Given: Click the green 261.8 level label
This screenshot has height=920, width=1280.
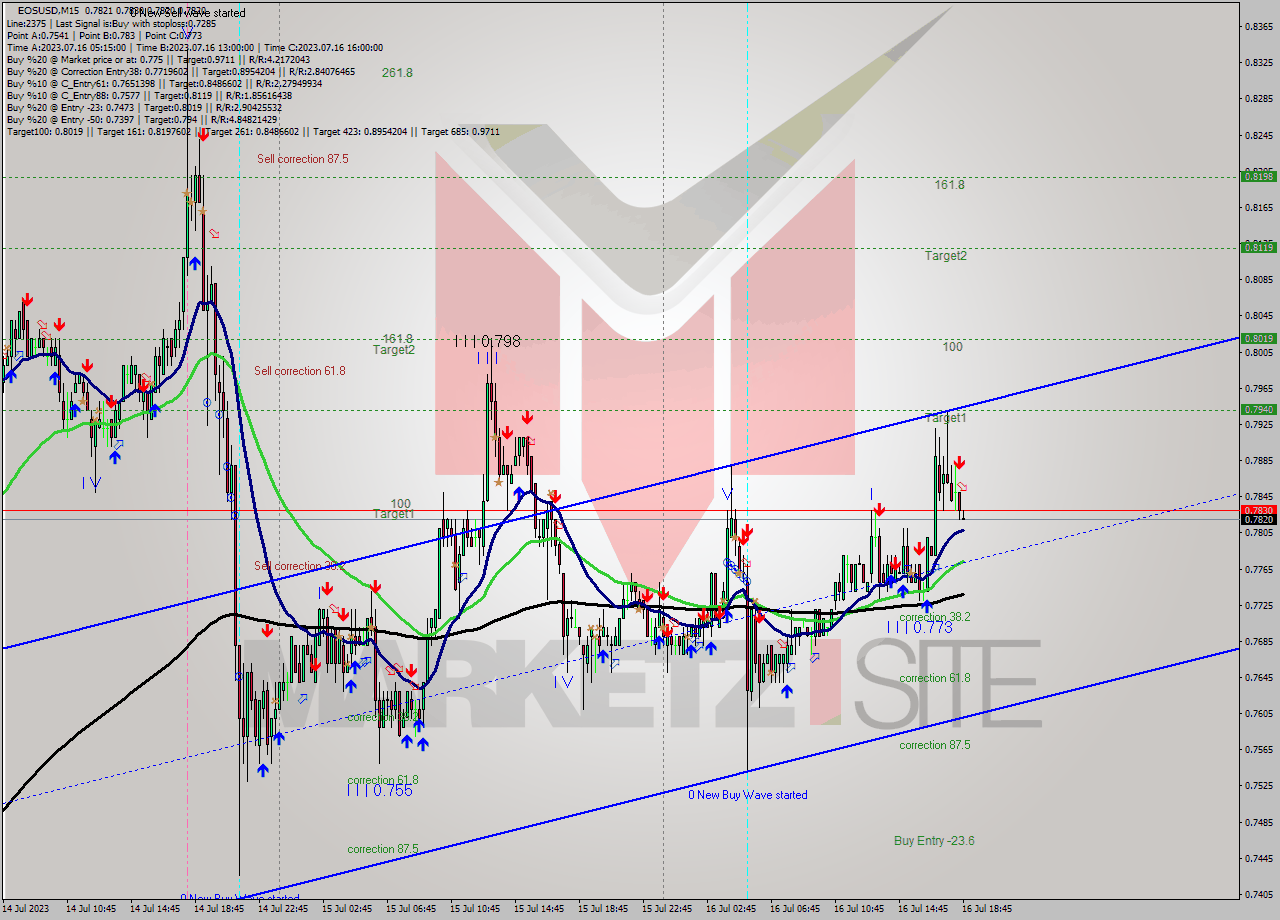Looking at the screenshot, I should (x=397, y=73).
